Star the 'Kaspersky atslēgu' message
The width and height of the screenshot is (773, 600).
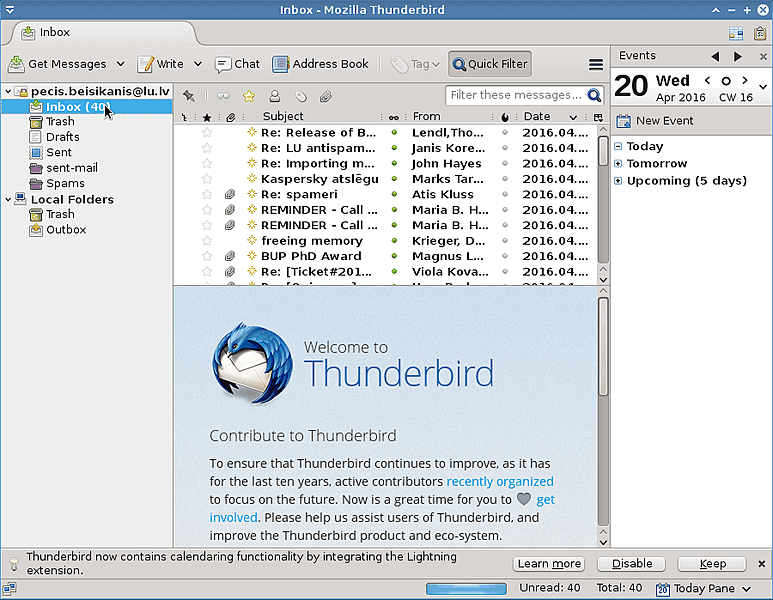[207, 179]
